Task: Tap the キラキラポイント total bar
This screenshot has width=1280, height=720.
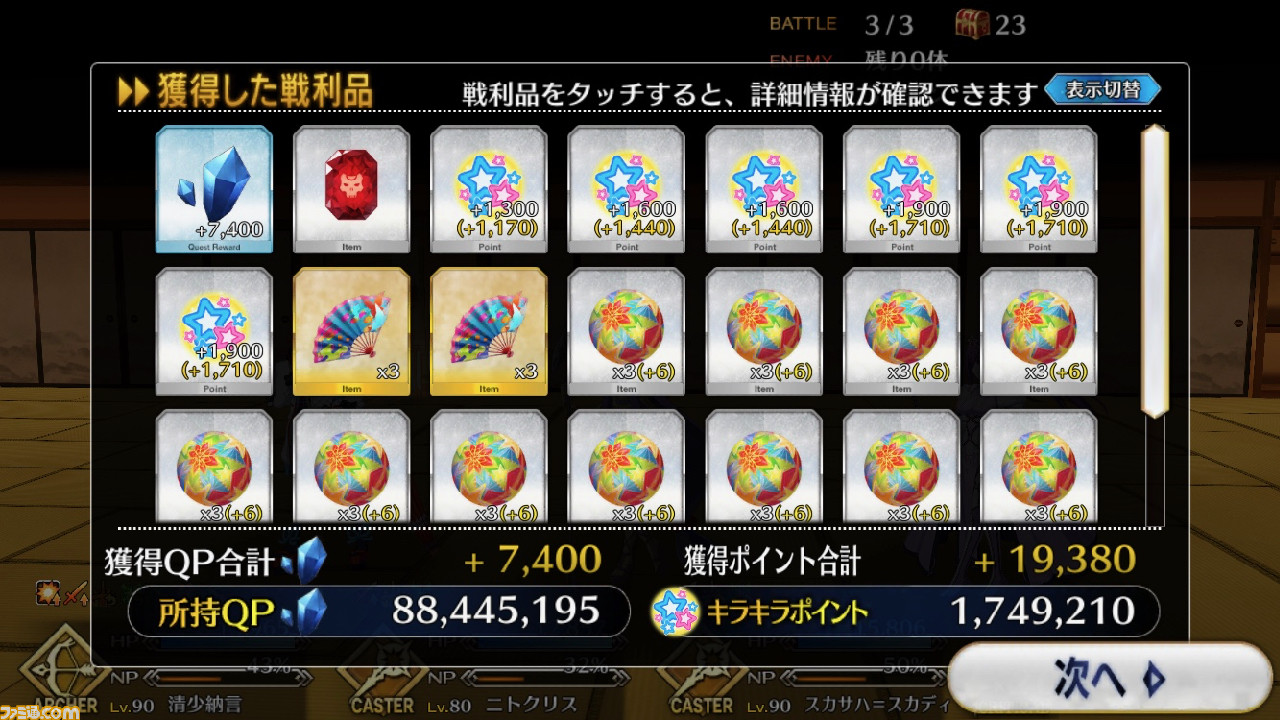Action: pos(905,611)
